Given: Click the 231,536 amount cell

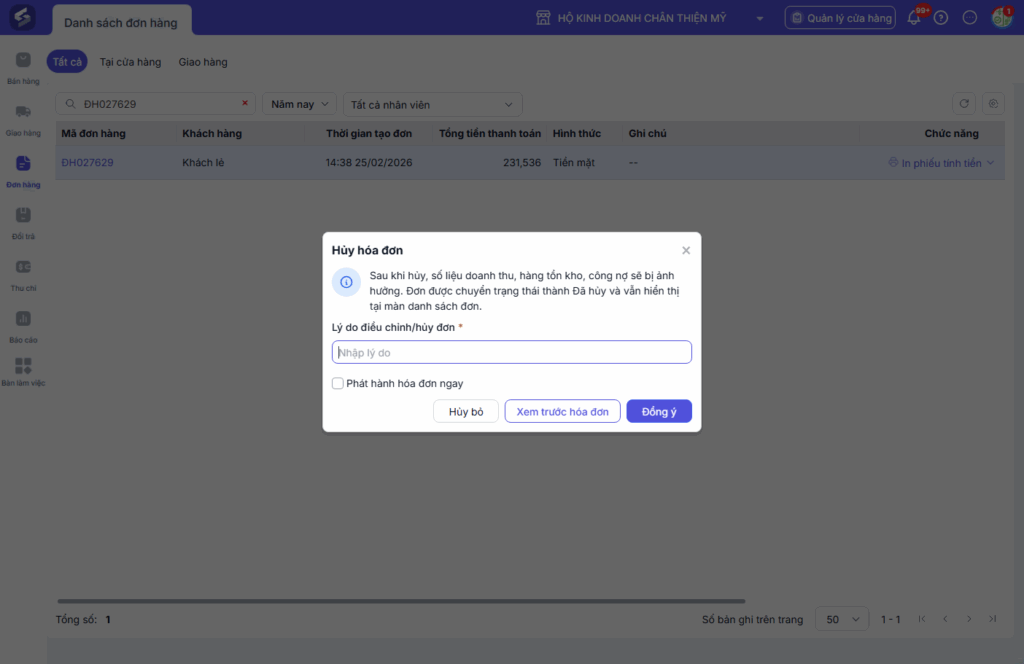Looking at the screenshot, I should (522, 163).
